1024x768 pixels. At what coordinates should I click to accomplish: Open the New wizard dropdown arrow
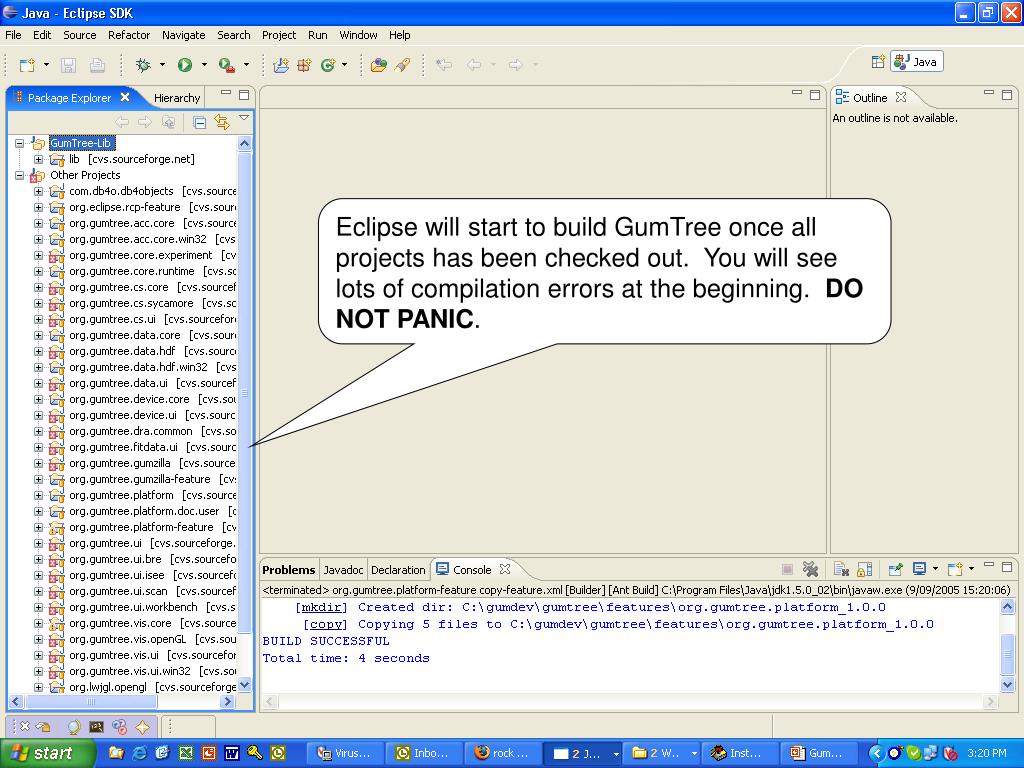[x=46, y=65]
